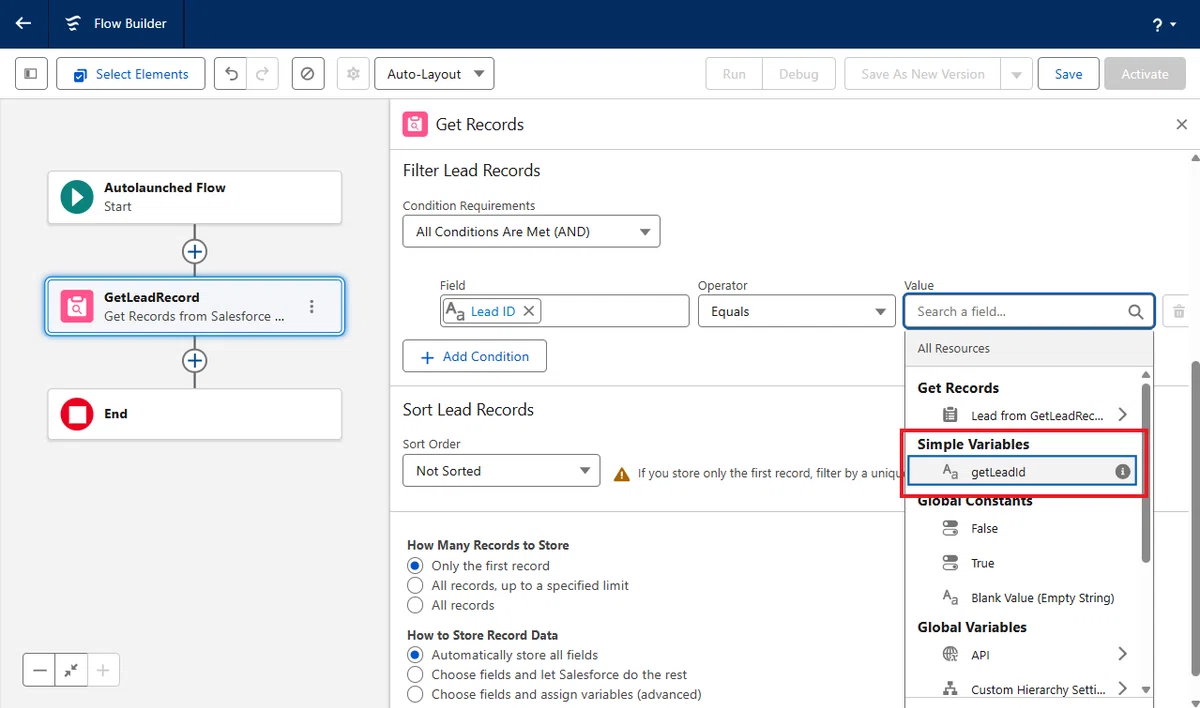Screen dimensions: 1200x708
Task: Select All records, up to a specified limit
Action: (x=415, y=585)
